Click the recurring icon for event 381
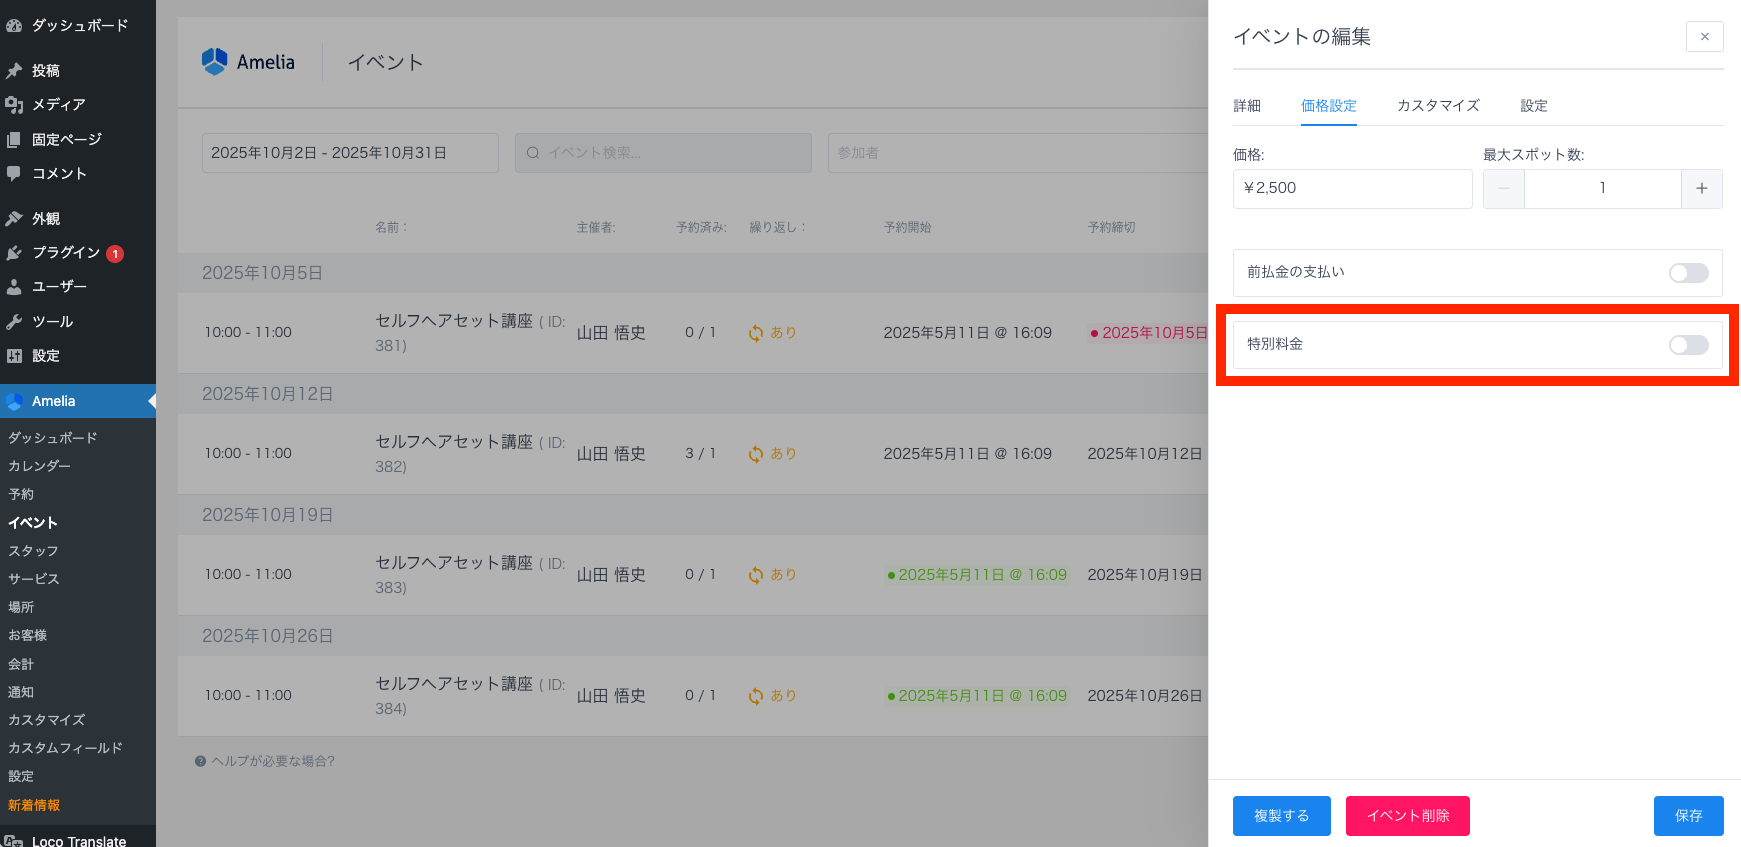Viewport: 1741px width, 847px height. pos(756,333)
